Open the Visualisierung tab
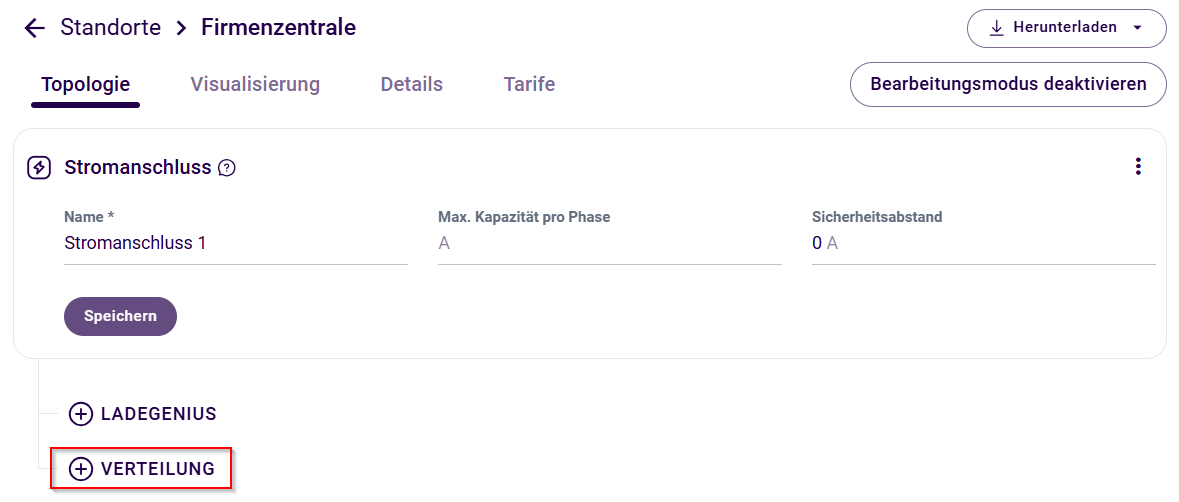The image size is (1179, 502). point(255,84)
